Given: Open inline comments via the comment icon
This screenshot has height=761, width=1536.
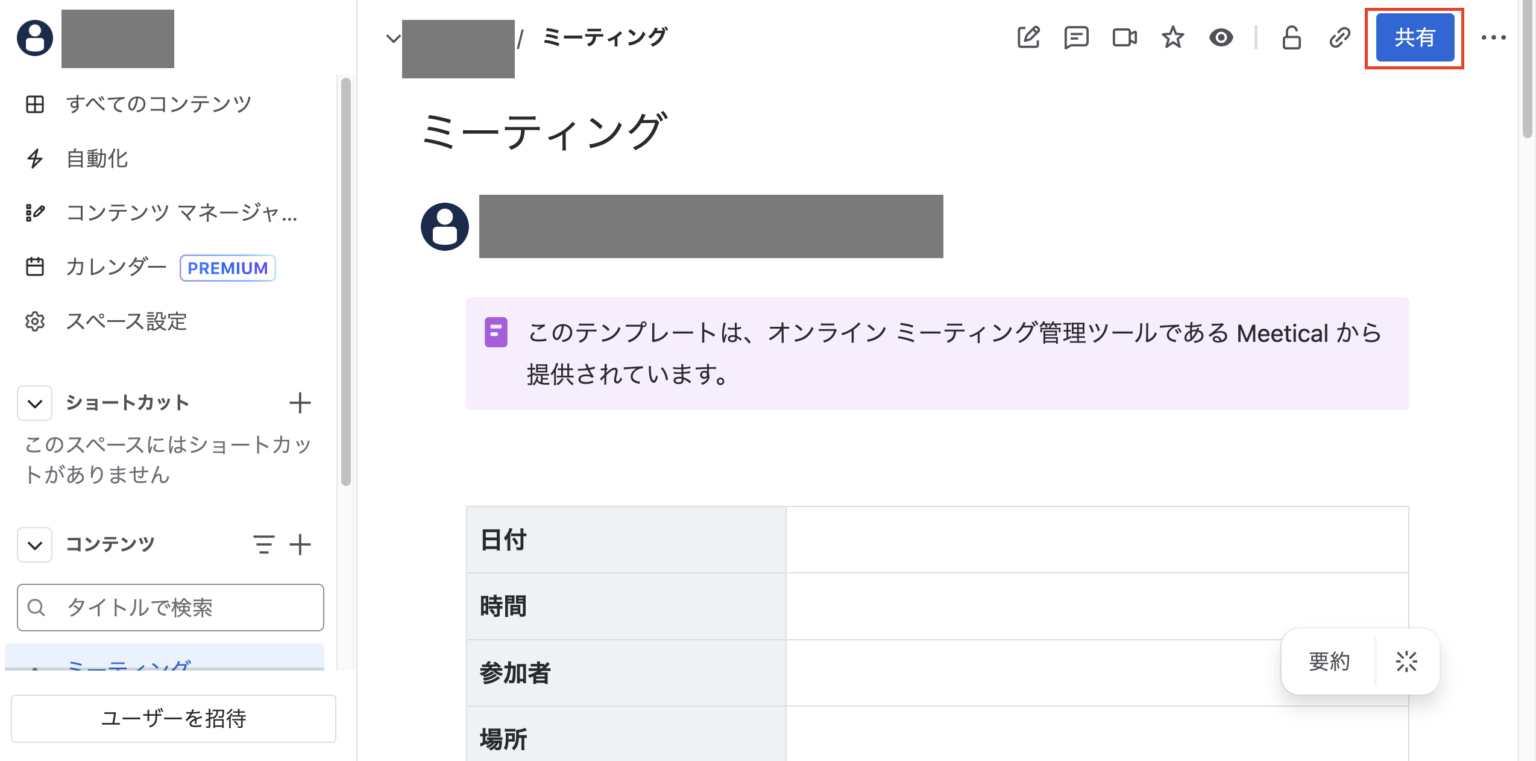Looking at the screenshot, I should click(x=1076, y=37).
